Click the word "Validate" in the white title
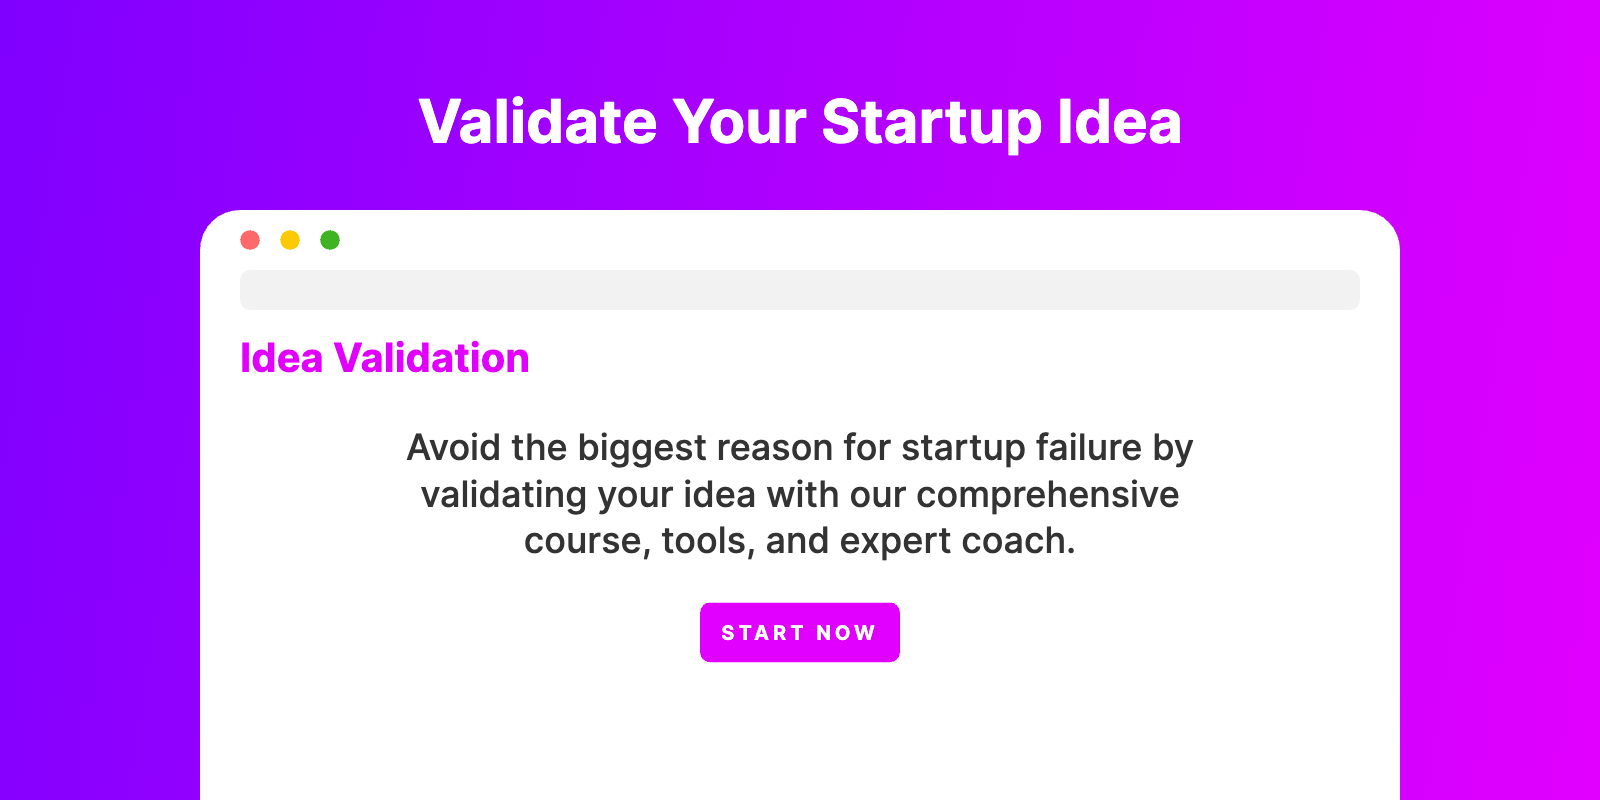The height and width of the screenshot is (800, 1600). [538, 123]
